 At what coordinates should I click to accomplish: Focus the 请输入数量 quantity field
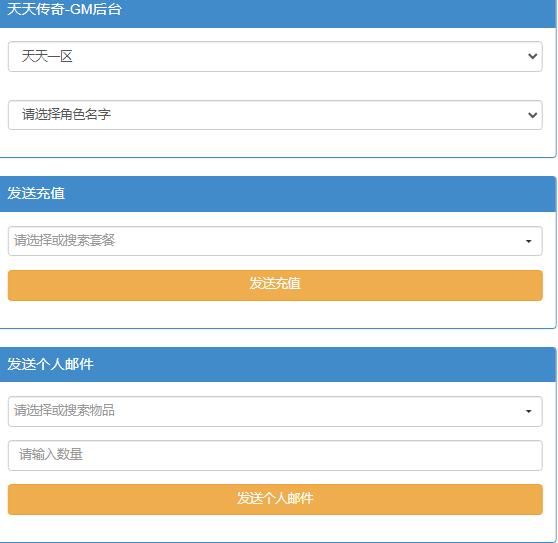click(275, 455)
